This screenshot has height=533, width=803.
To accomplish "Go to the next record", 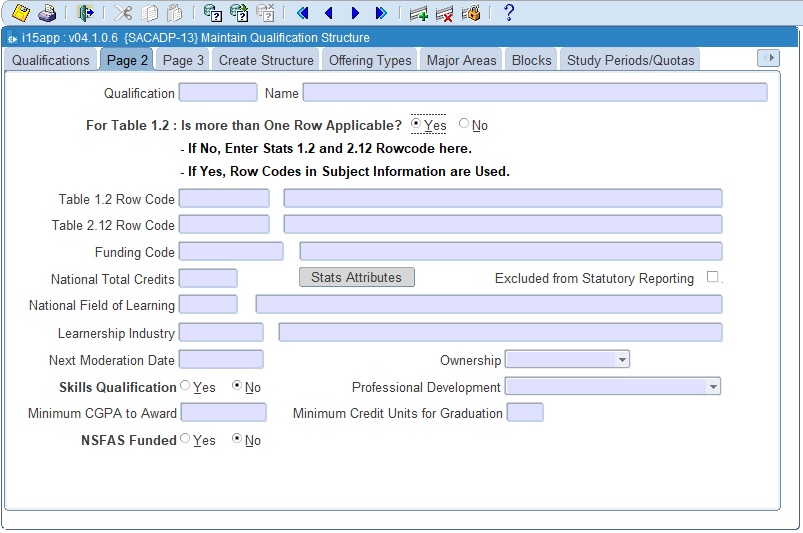I will tap(355, 13).
